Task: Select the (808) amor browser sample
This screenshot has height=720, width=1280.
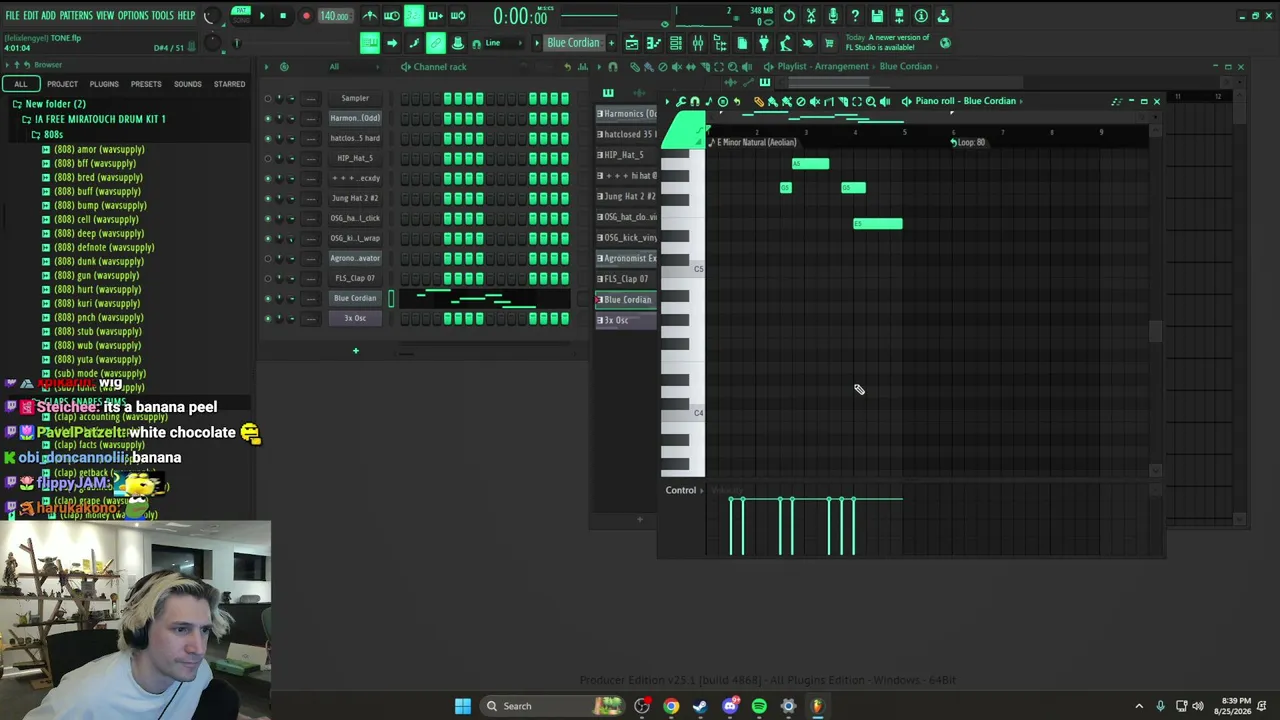Action: (x=99, y=149)
